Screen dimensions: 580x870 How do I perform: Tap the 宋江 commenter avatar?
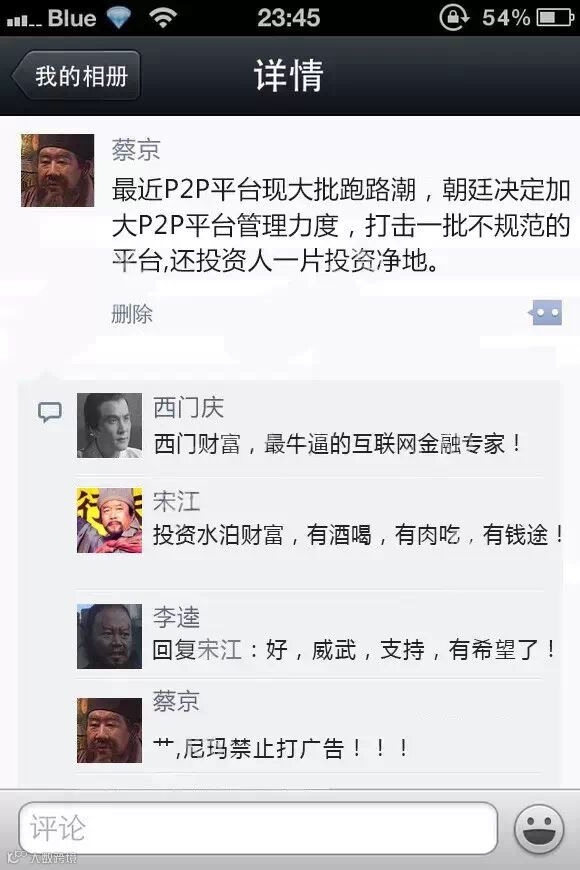pos(109,520)
